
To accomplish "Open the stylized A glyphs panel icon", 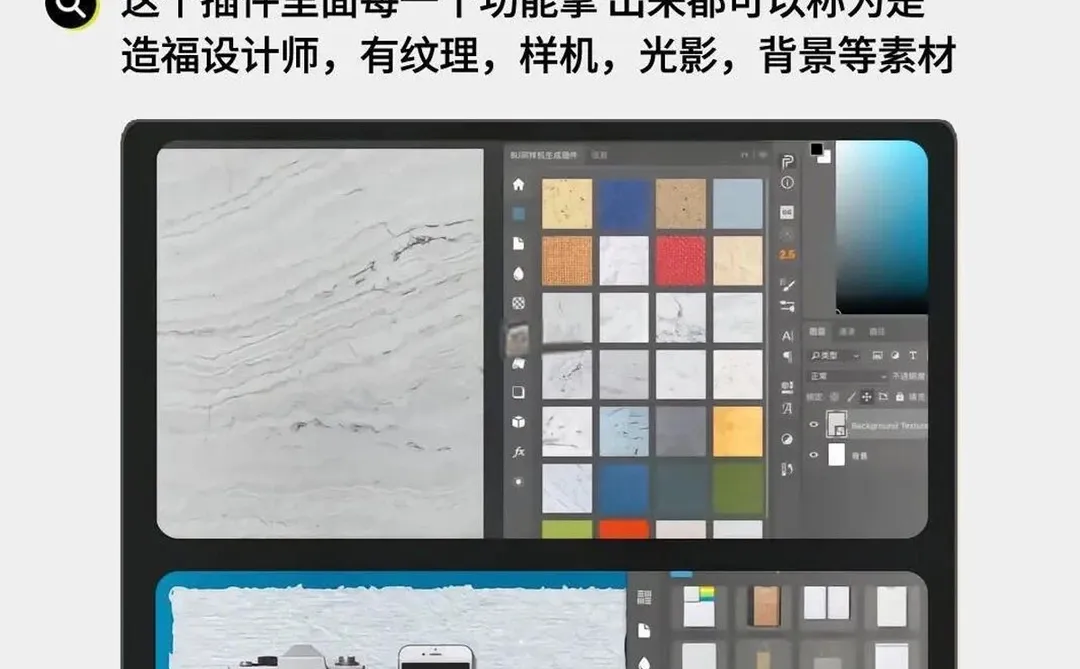I will [x=787, y=409].
